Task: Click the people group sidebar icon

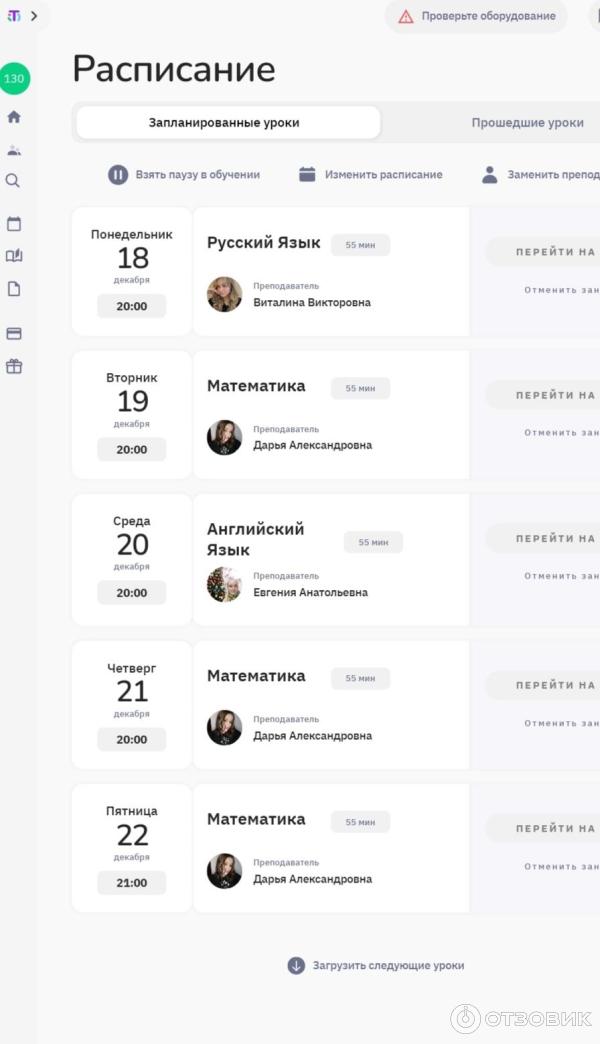Action: (14, 150)
